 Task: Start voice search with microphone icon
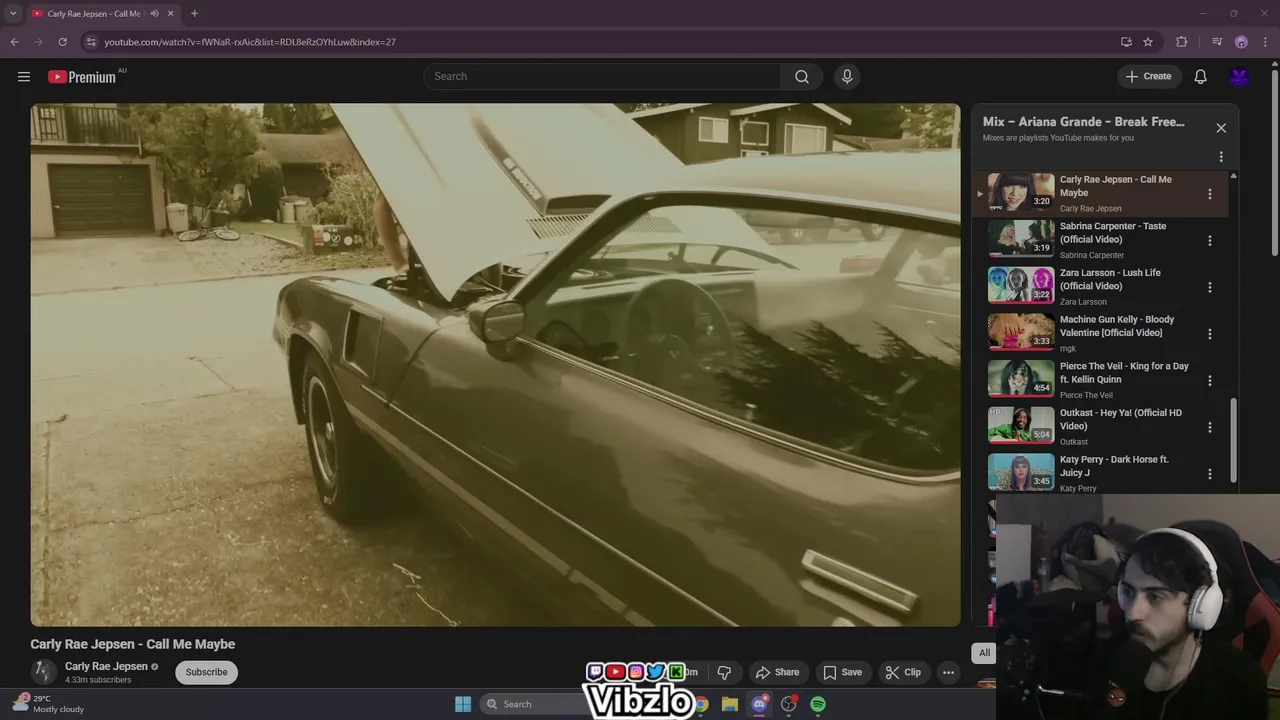click(x=847, y=76)
